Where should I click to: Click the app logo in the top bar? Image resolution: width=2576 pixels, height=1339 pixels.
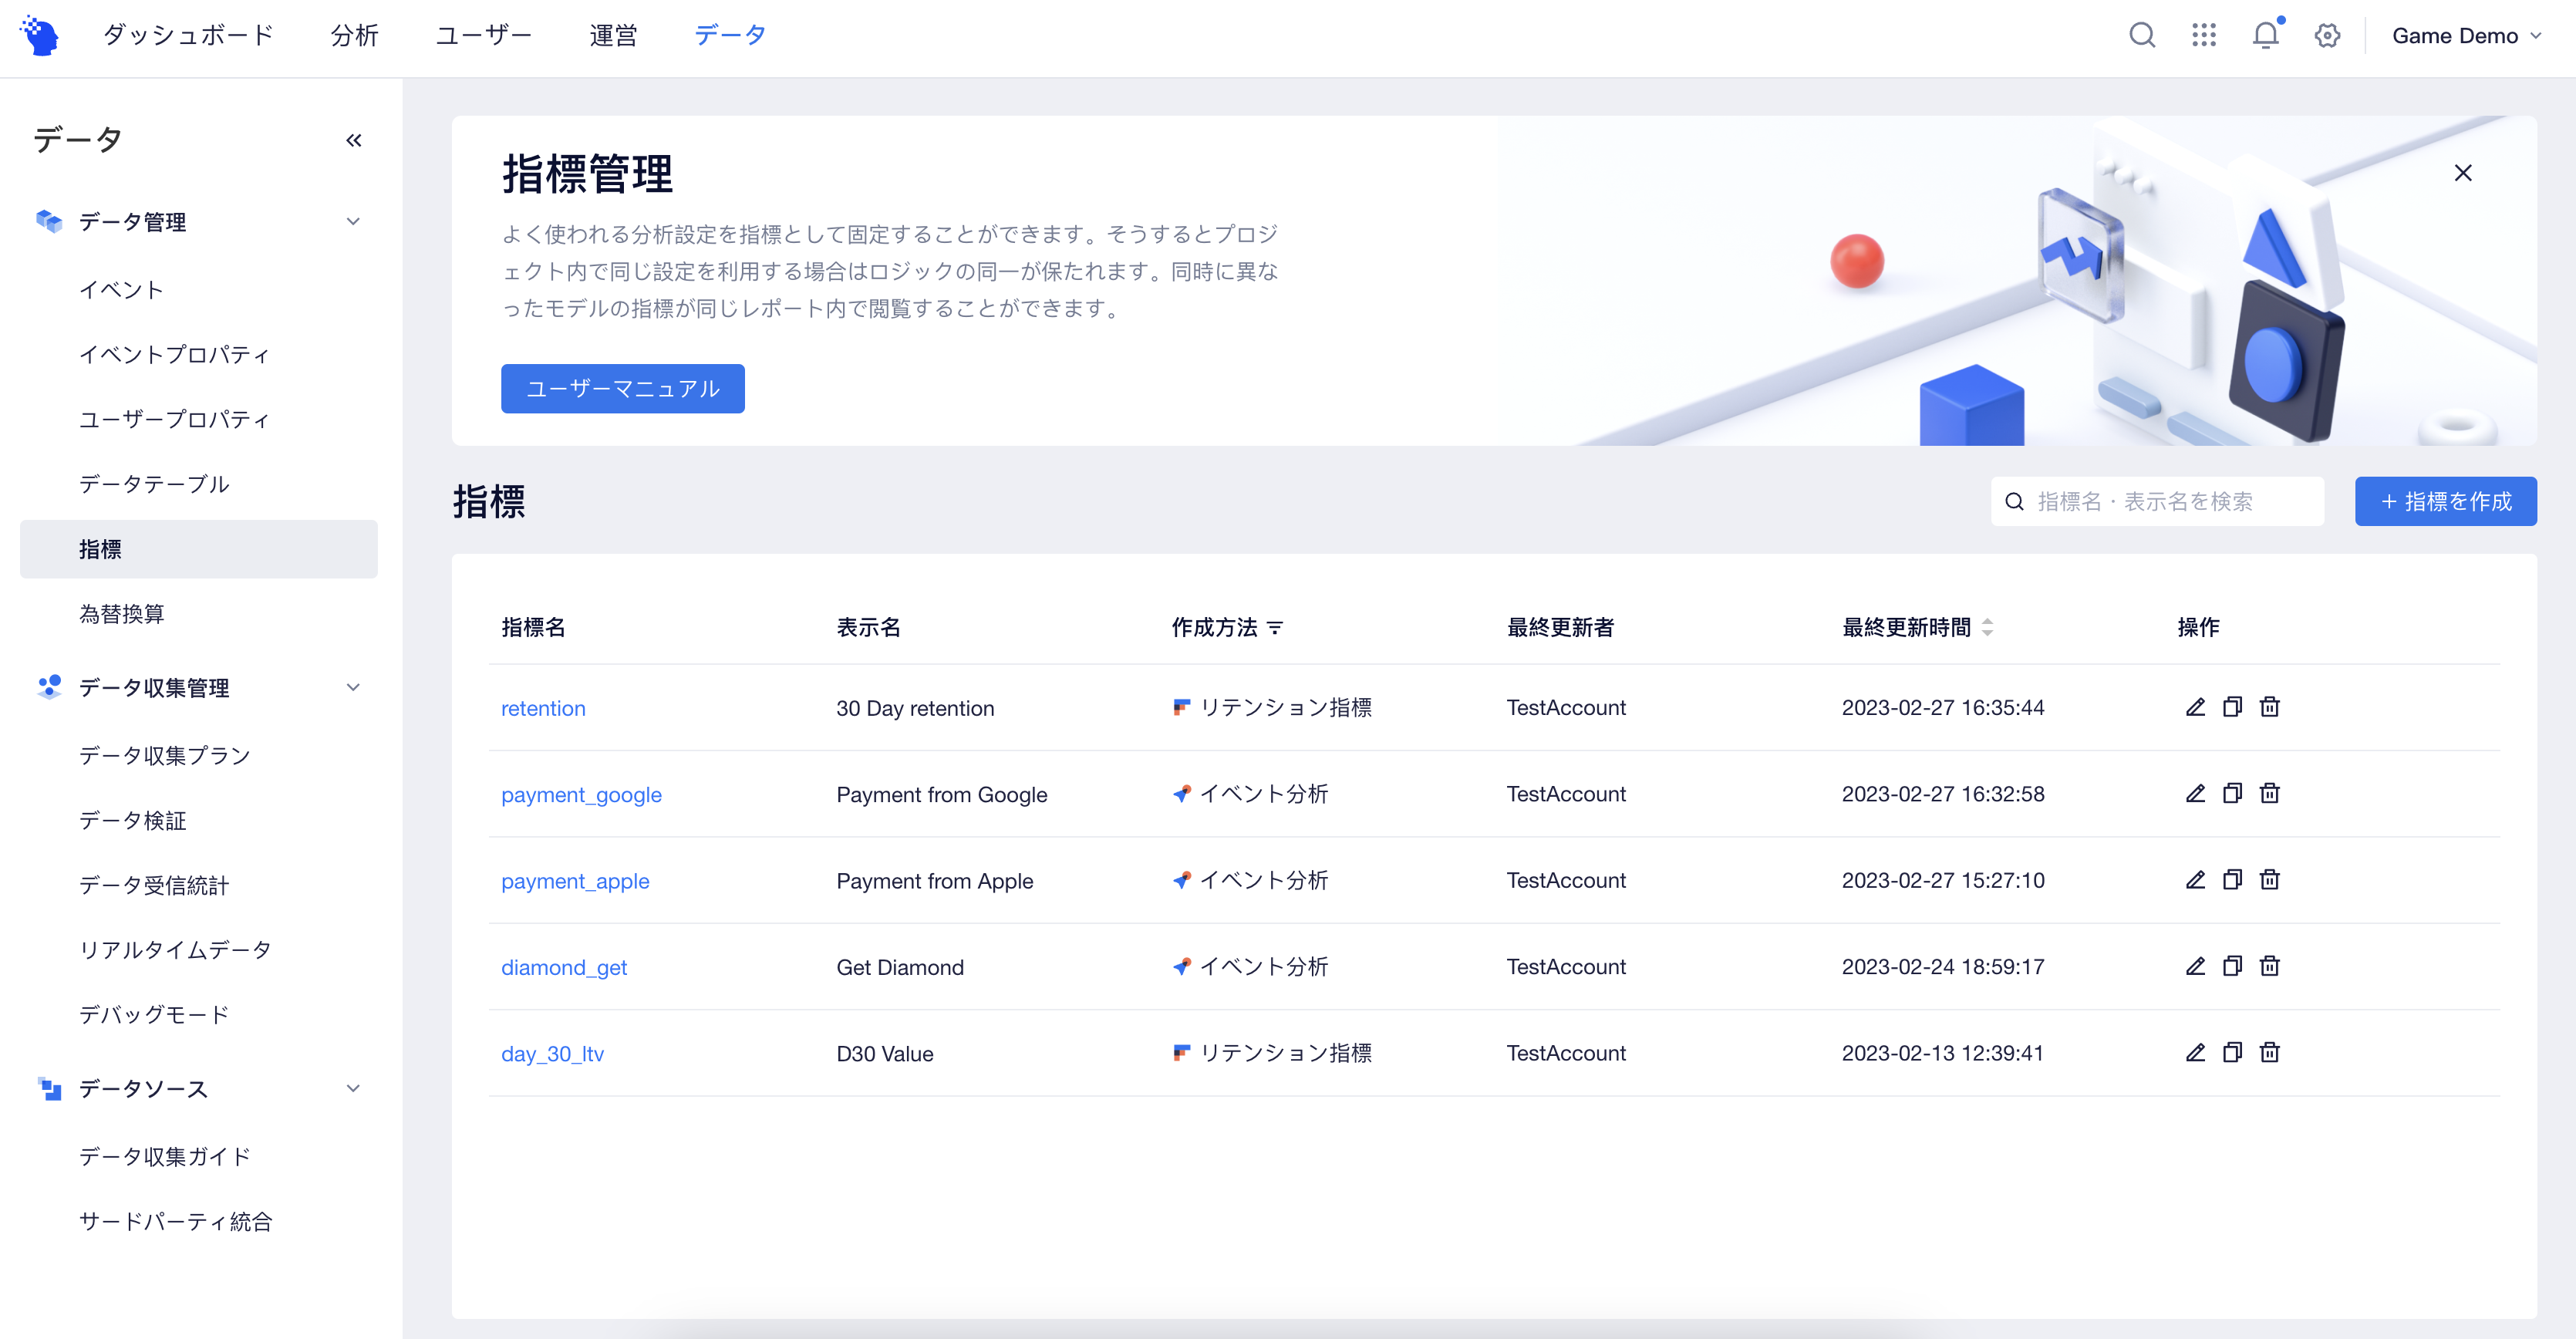click(x=39, y=36)
